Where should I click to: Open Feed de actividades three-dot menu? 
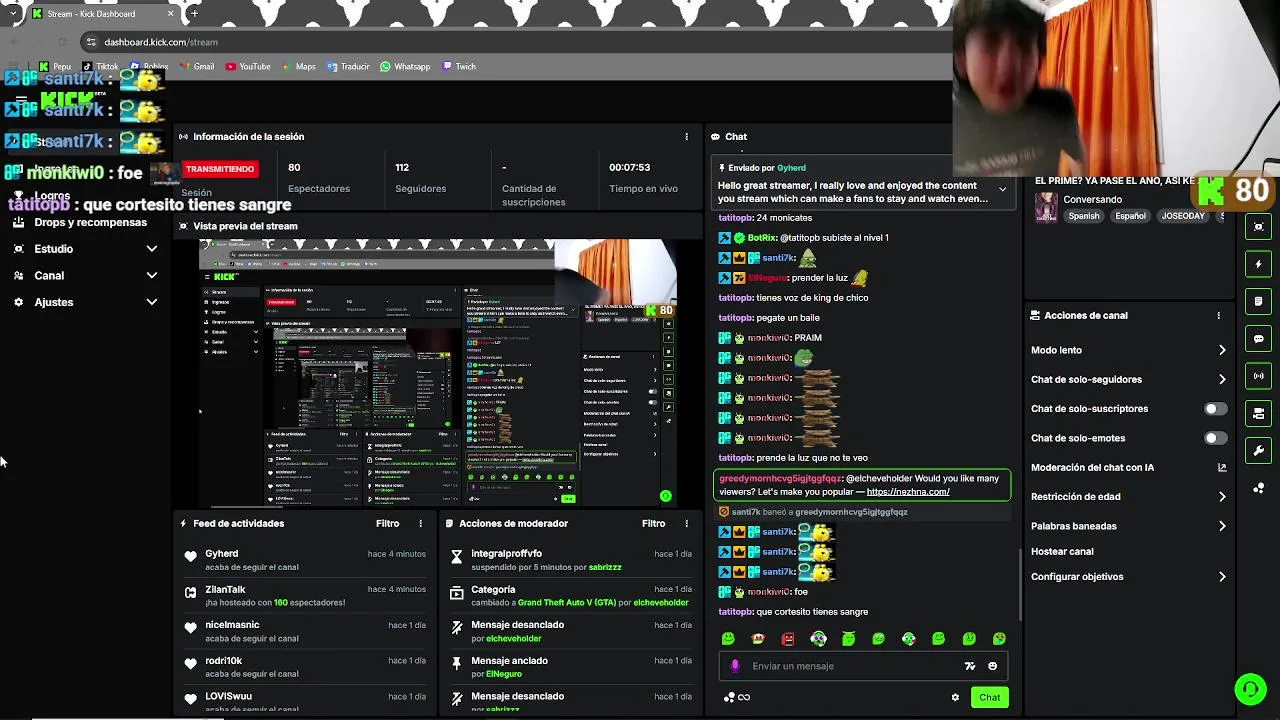[420, 524]
